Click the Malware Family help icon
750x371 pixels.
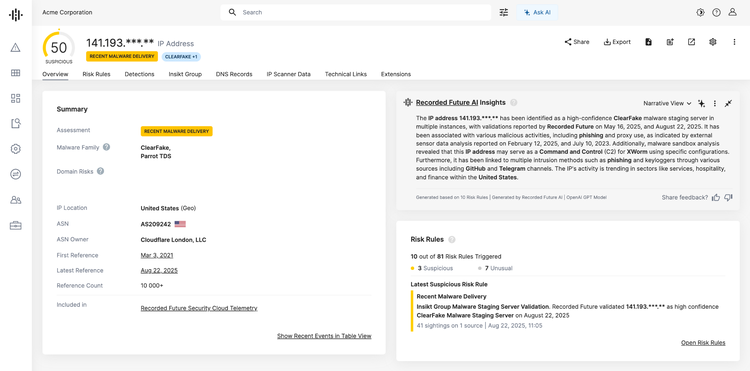coord(106,147)
